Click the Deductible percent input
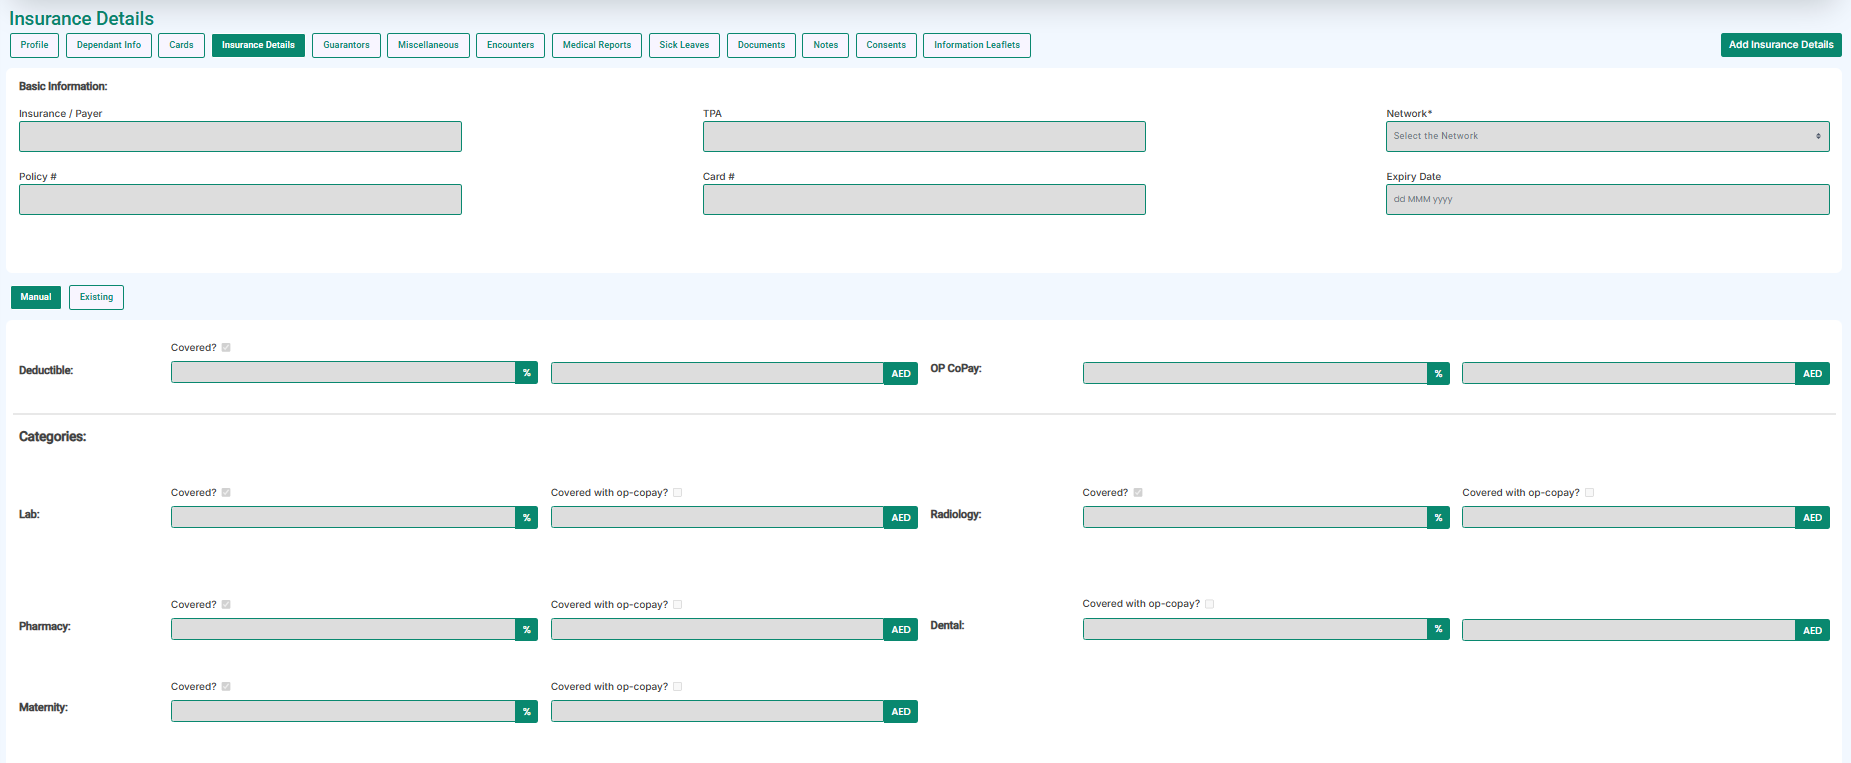The width and height of the screenshot is (1851, 763). (x=343, y=373)
